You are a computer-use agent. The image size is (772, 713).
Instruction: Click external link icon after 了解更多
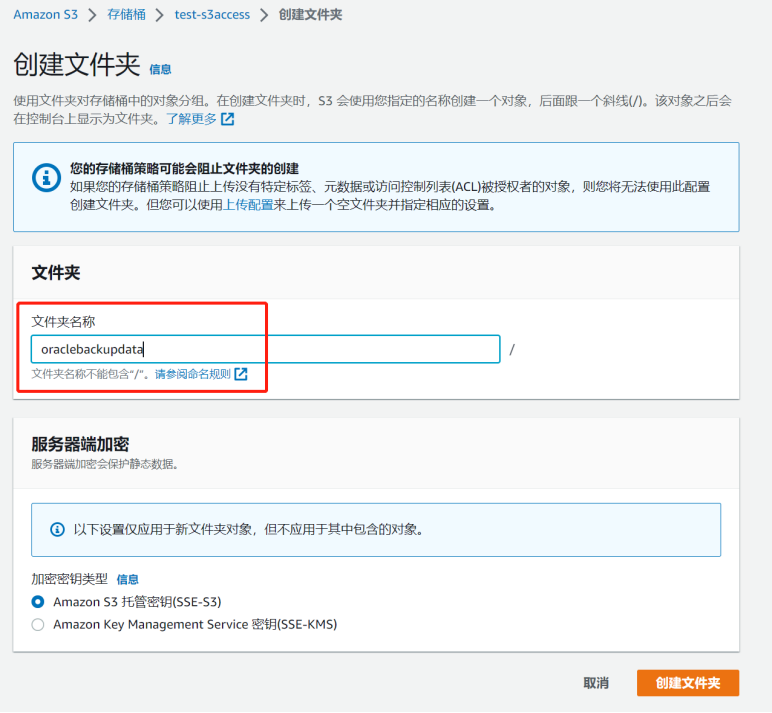tap(227, 119)
